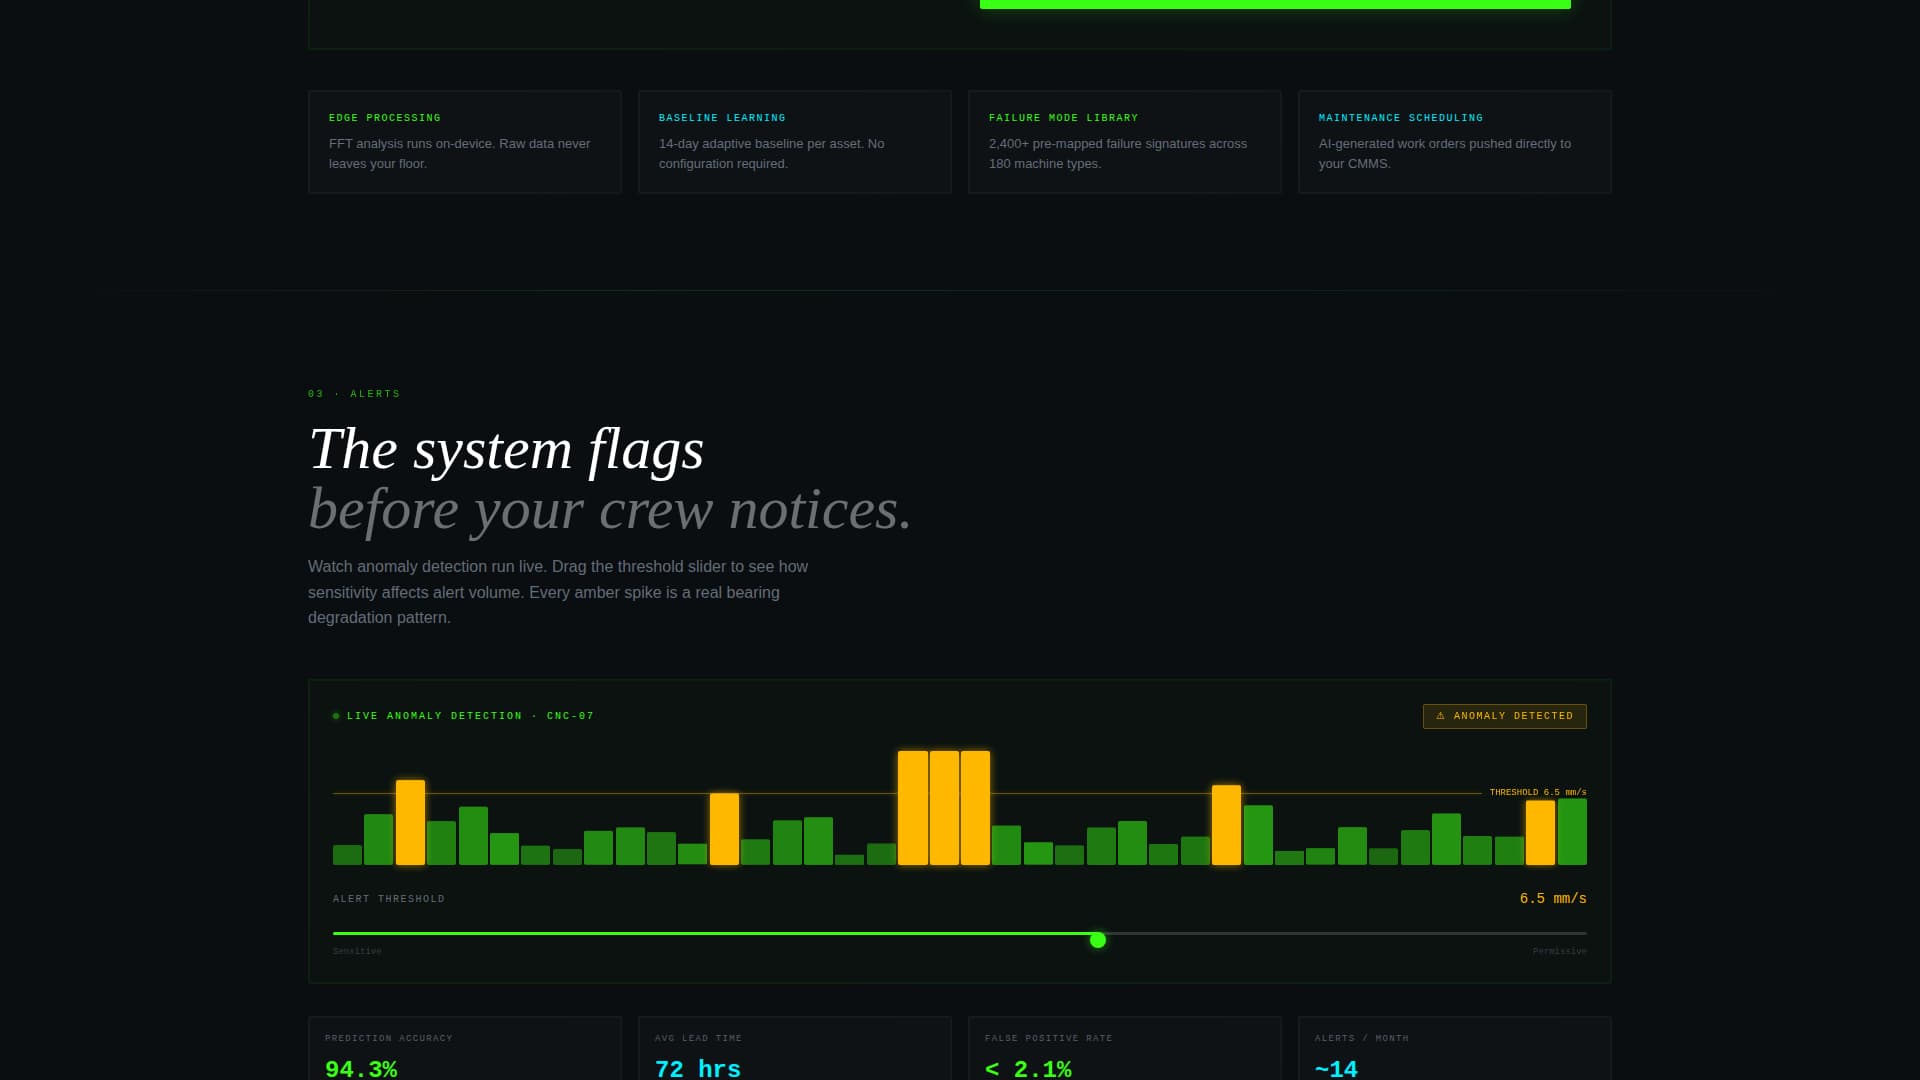Image resolution: width=1920 pixels, height=1080 pixels.
Task: Click the ~14 alerts per month value
Action: (x=1336, y=1069)
